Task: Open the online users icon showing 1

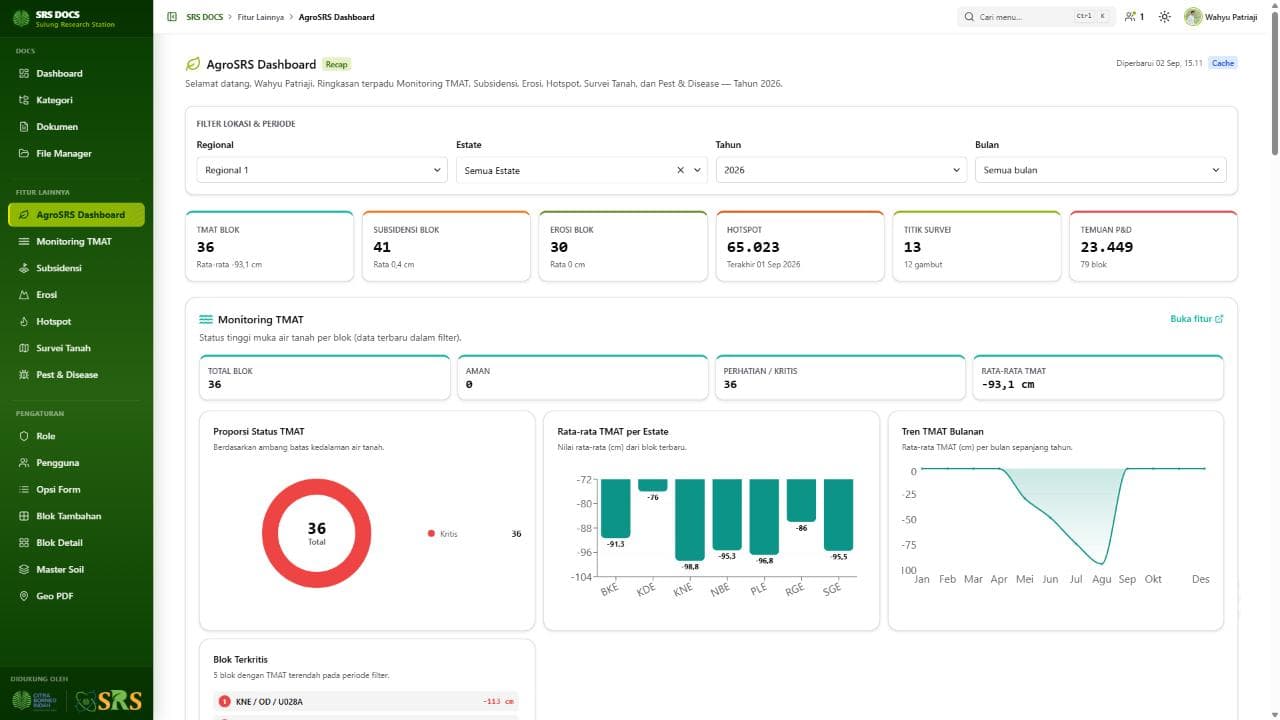Action: pyautogui.click(x=1134, y=17)
